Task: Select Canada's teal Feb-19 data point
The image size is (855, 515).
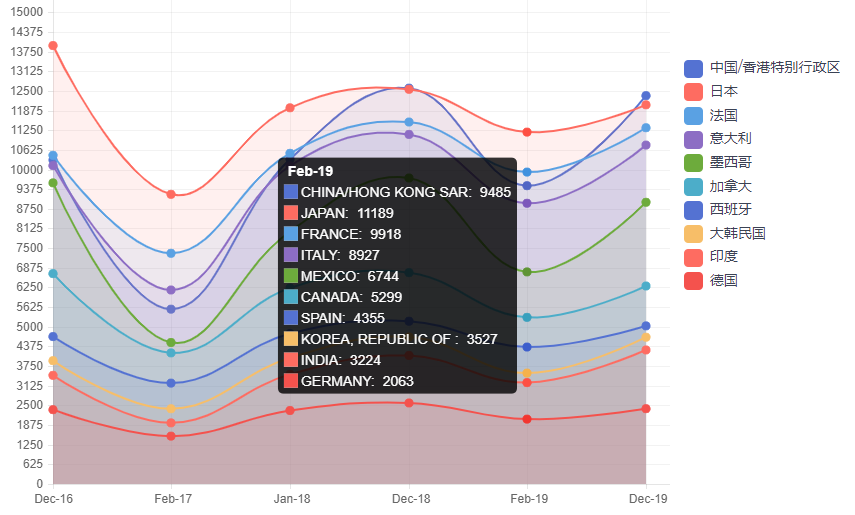Action: [527, 318]
